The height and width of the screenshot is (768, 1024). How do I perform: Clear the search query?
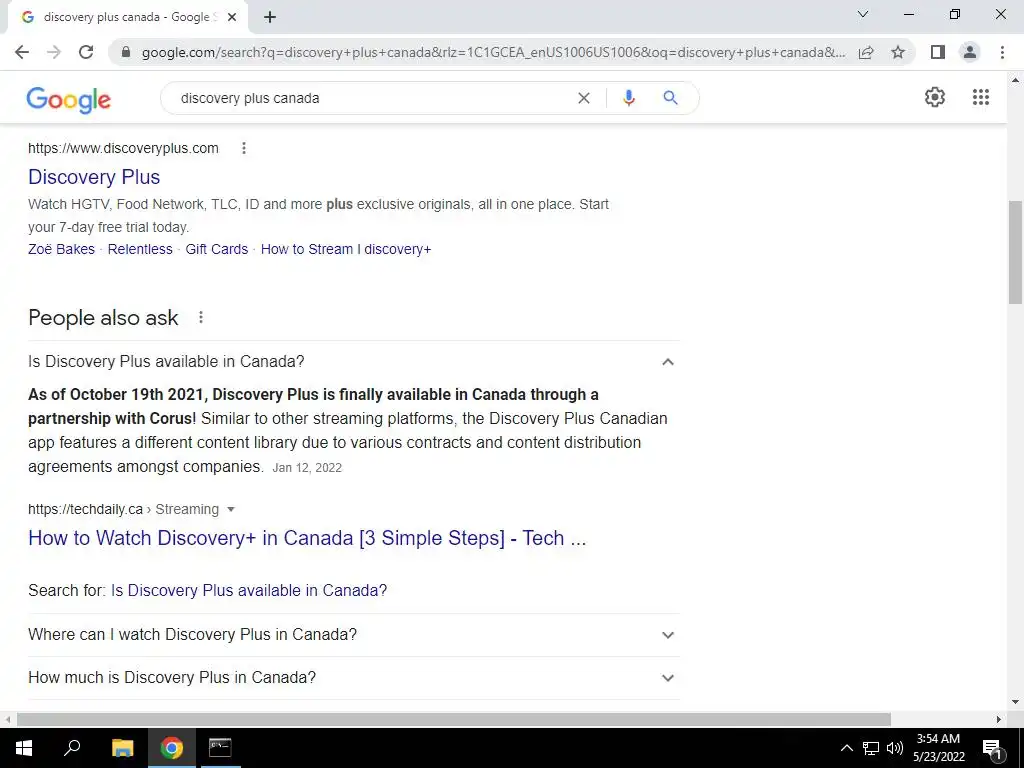click(584, 98)
